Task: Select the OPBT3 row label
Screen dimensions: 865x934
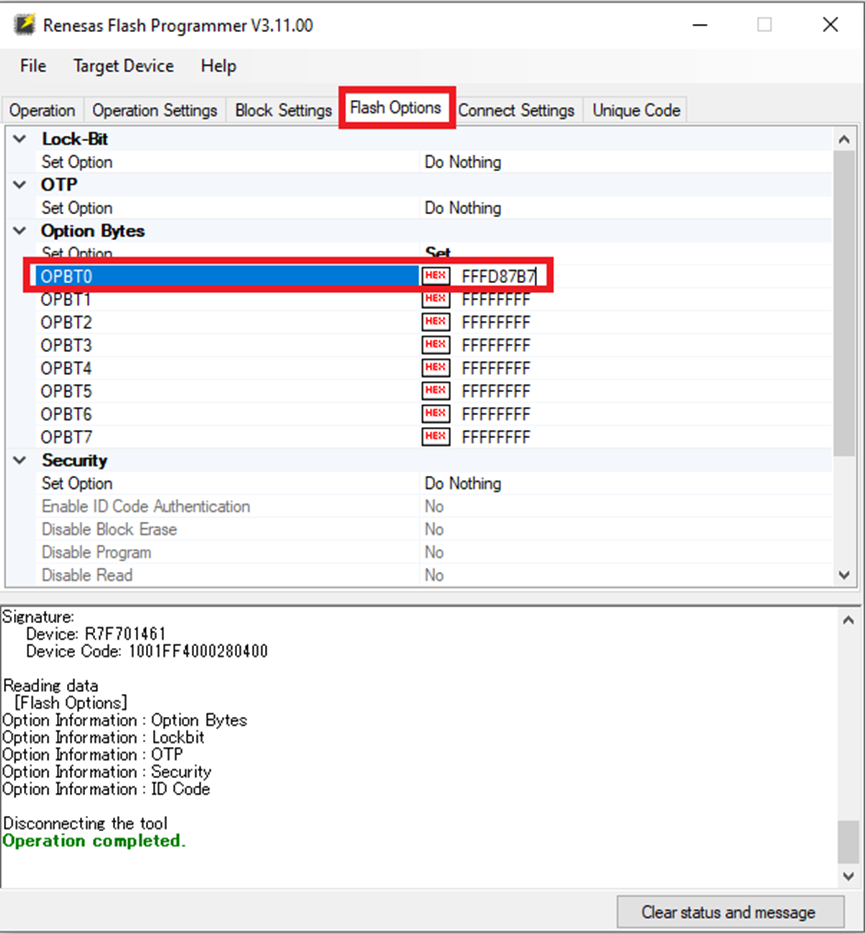Action: pyautogui.click(x=66, y=345)
